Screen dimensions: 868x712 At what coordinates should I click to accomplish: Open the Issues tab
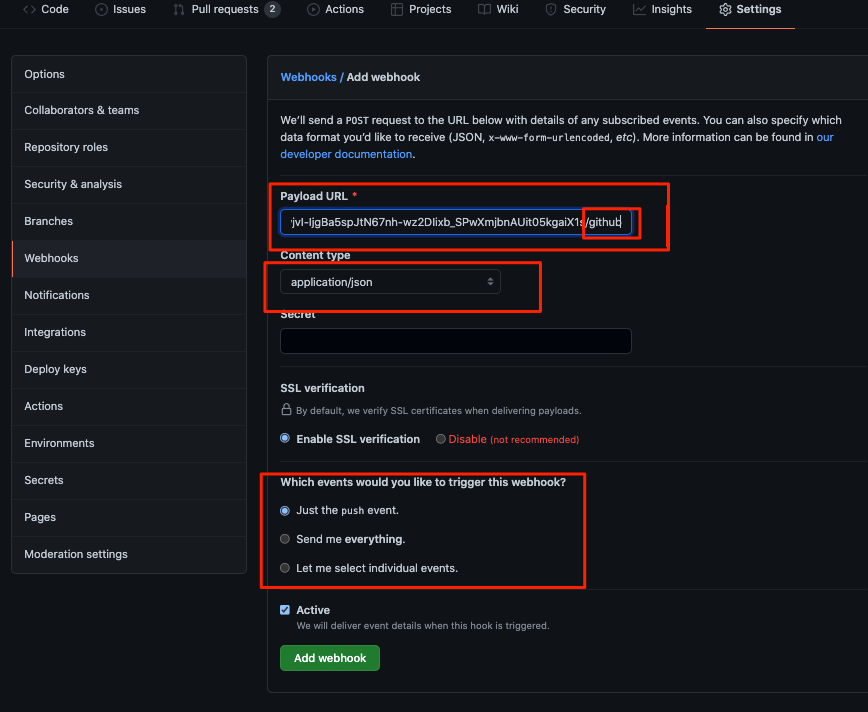[120, 9]
